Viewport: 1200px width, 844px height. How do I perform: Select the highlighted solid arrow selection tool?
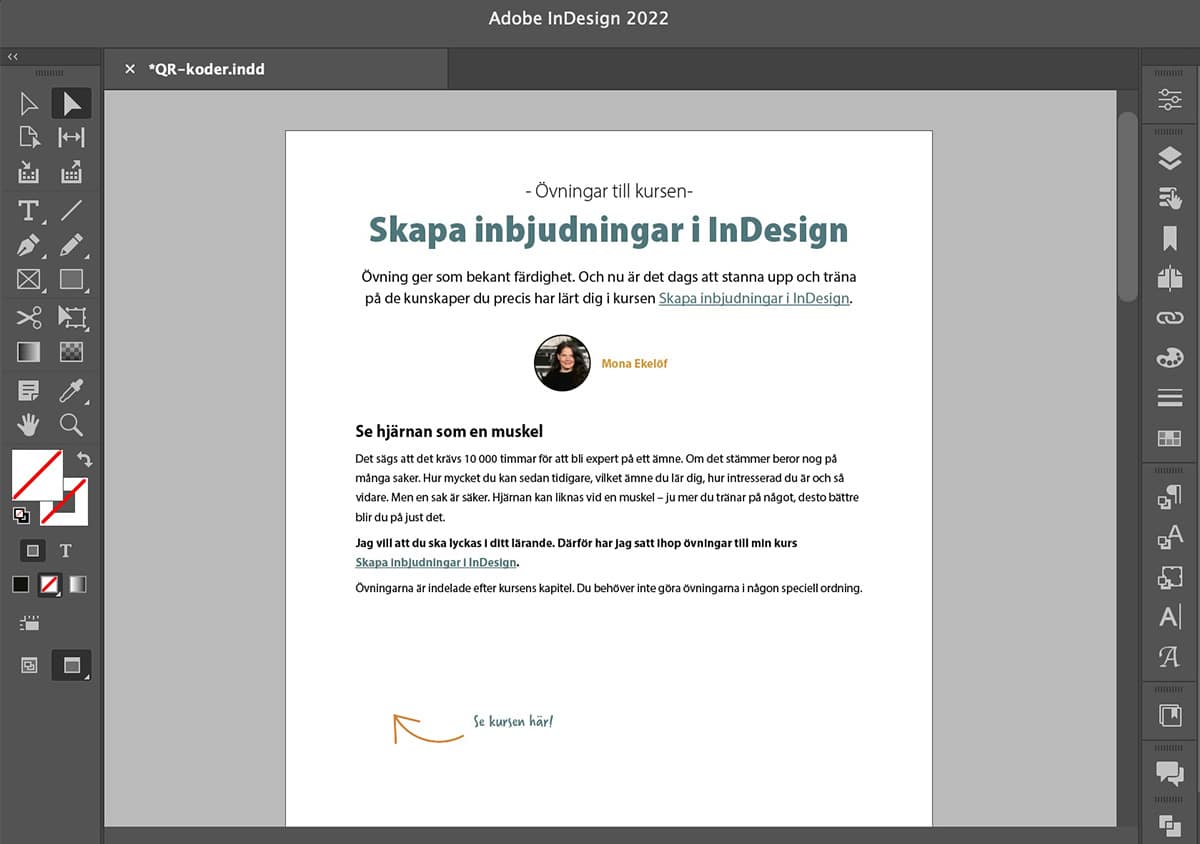pos(71,104)
